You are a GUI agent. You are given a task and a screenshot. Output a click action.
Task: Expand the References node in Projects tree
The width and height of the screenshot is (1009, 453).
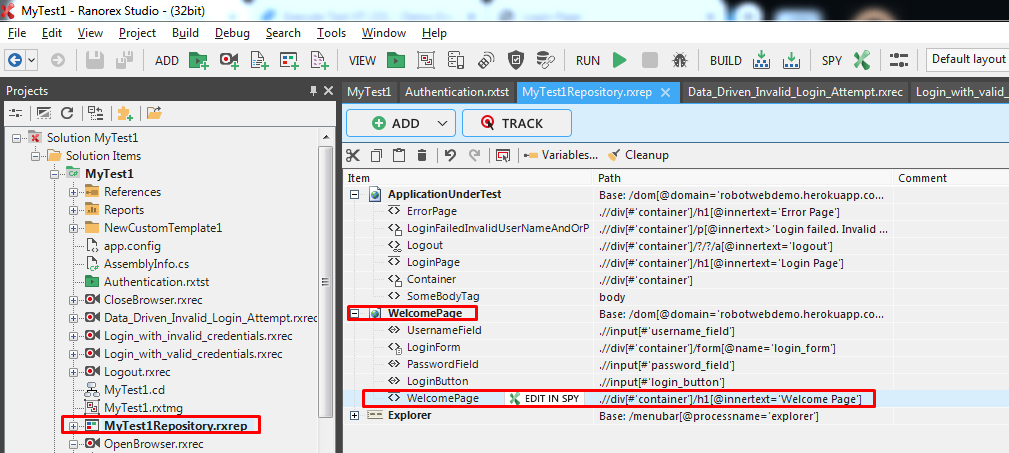pos(73,192)
